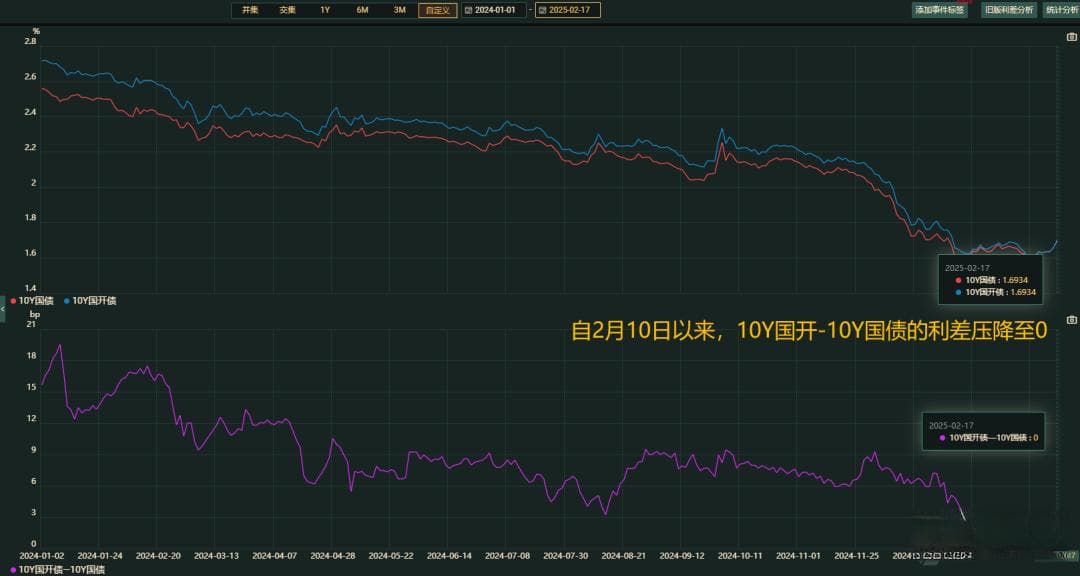Click the camera snapshot icon of lower chart
Screen dimensions: 1080x576
point(1071,320)
